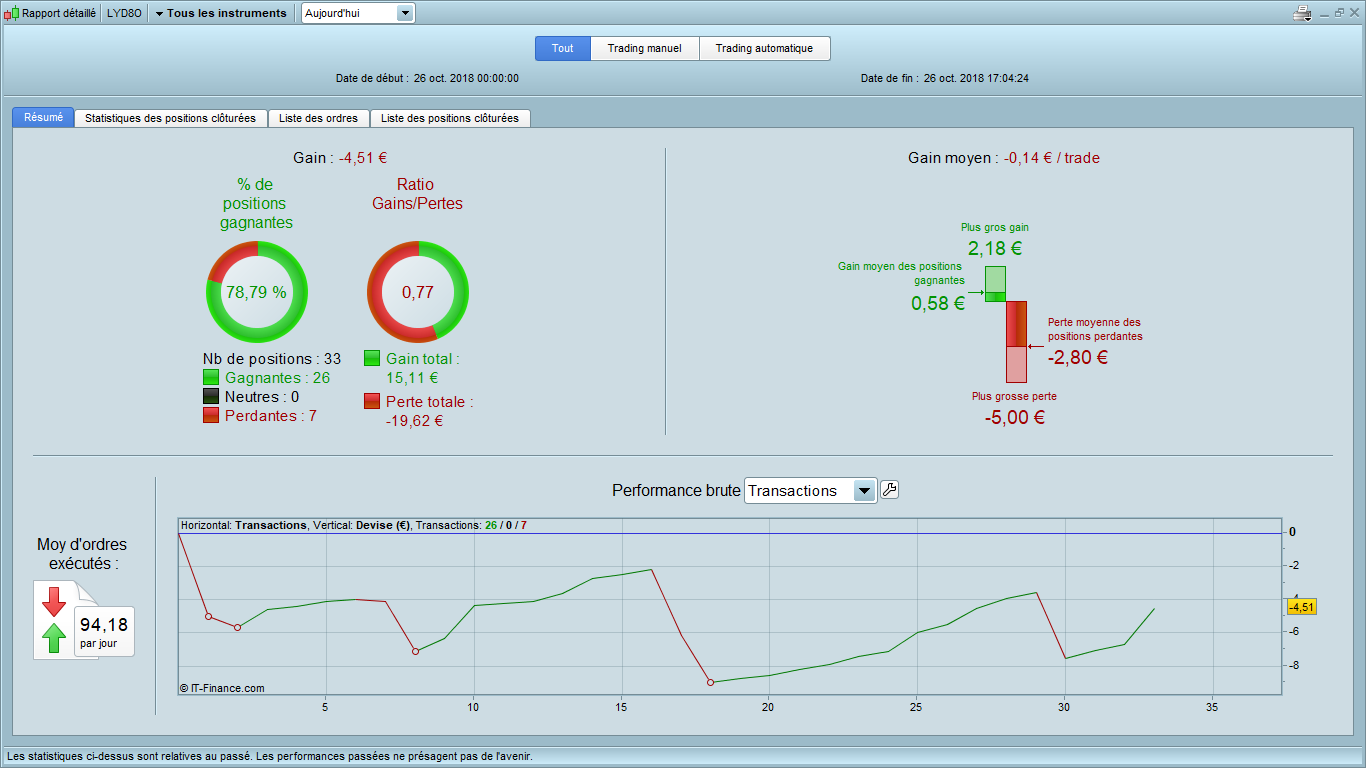Click the '78,79 %' percentage value

(256, 293)
